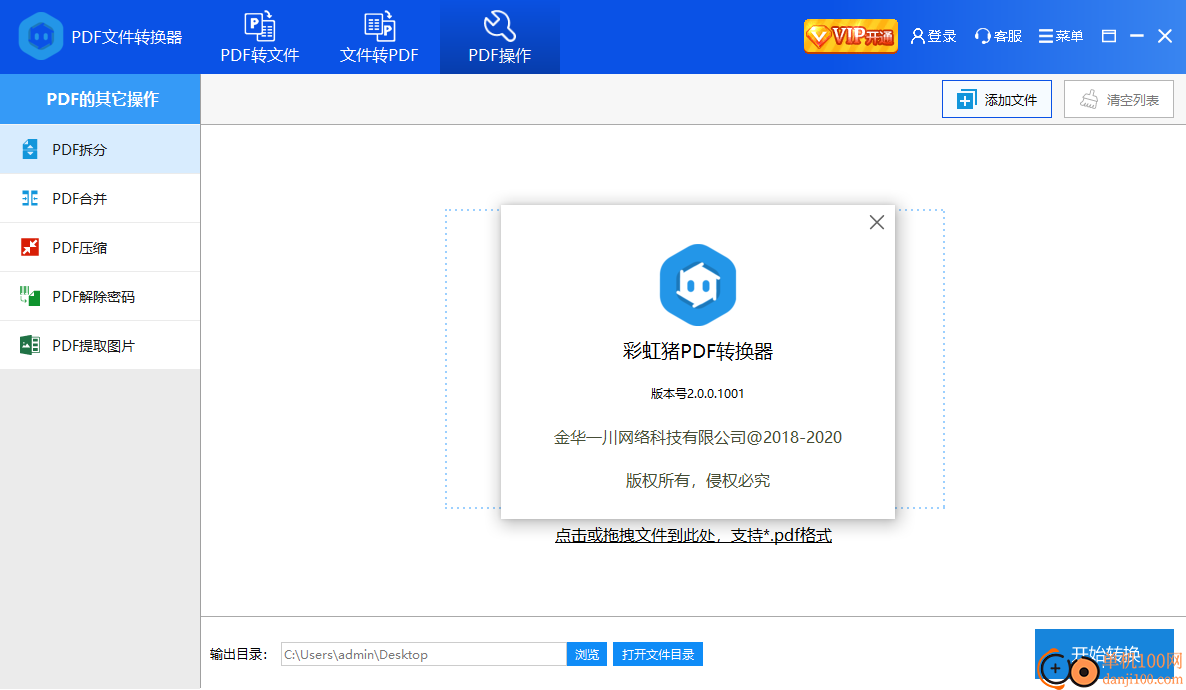Click the person icon beside 登录

[x=917, y=36]
